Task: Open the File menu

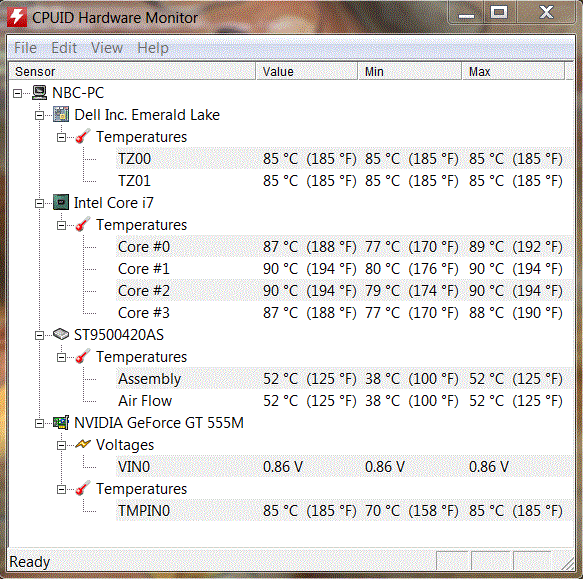Action: tap(25, 48)
